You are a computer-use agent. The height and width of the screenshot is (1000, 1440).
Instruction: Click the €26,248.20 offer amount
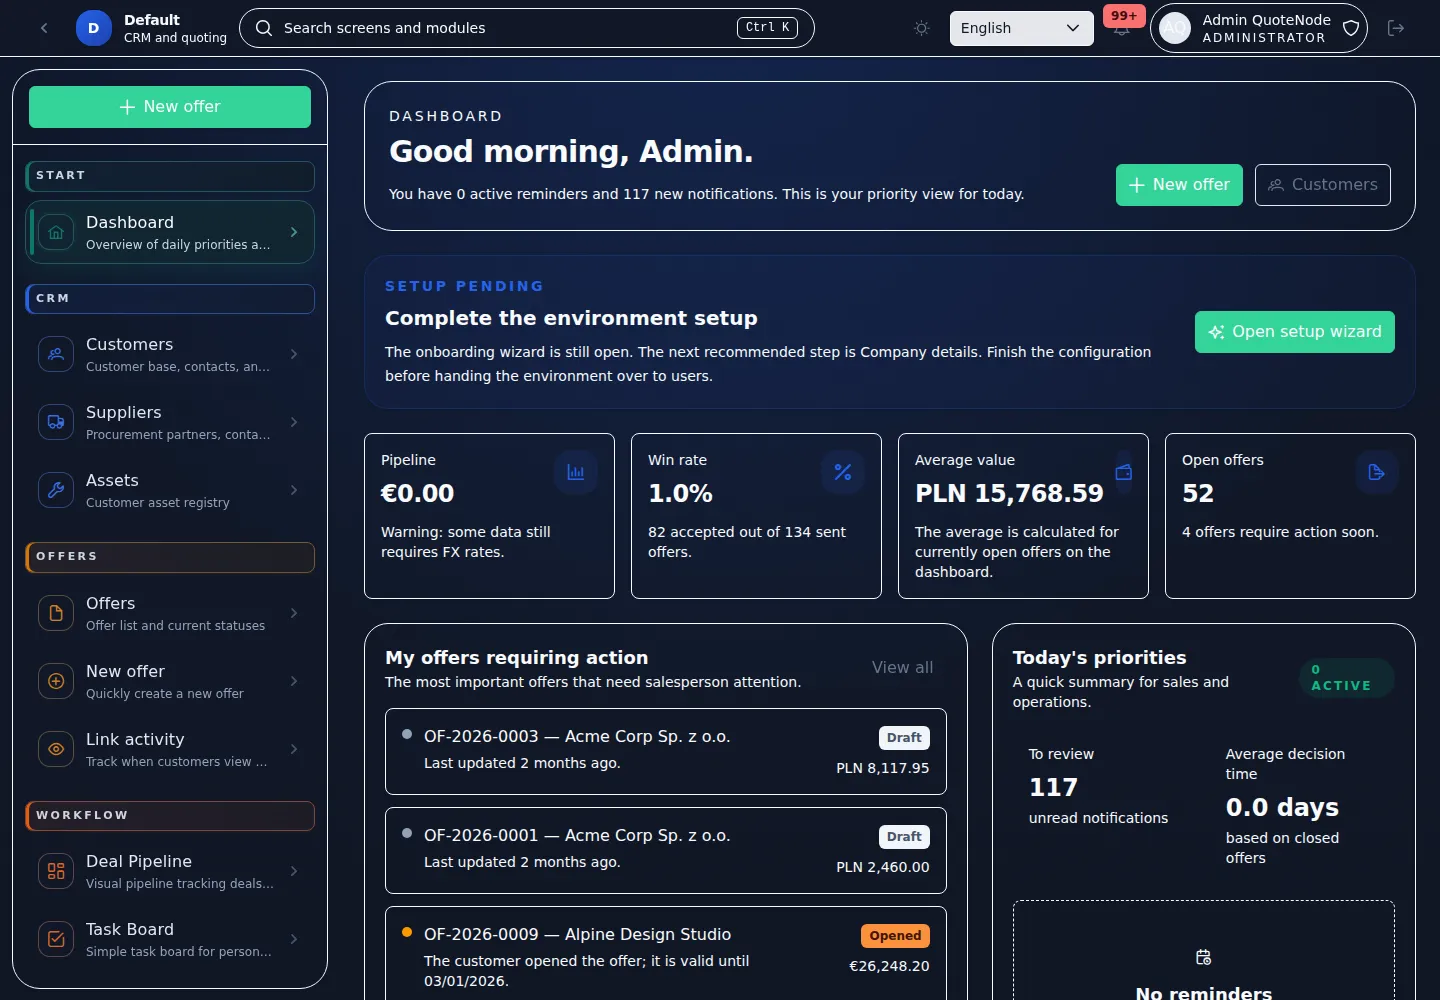[x=889, y=966]
